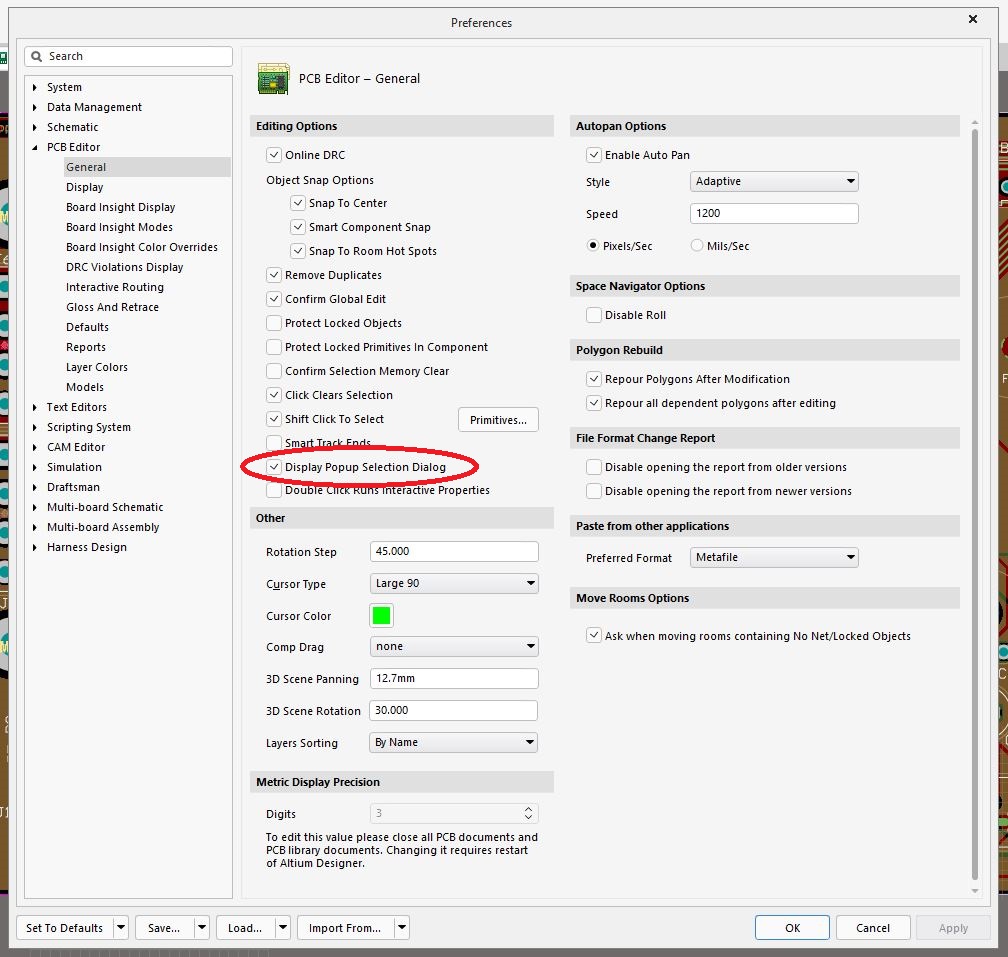
Task: Toggle Snap To Room Hot Spots
Action: [298, 251]
